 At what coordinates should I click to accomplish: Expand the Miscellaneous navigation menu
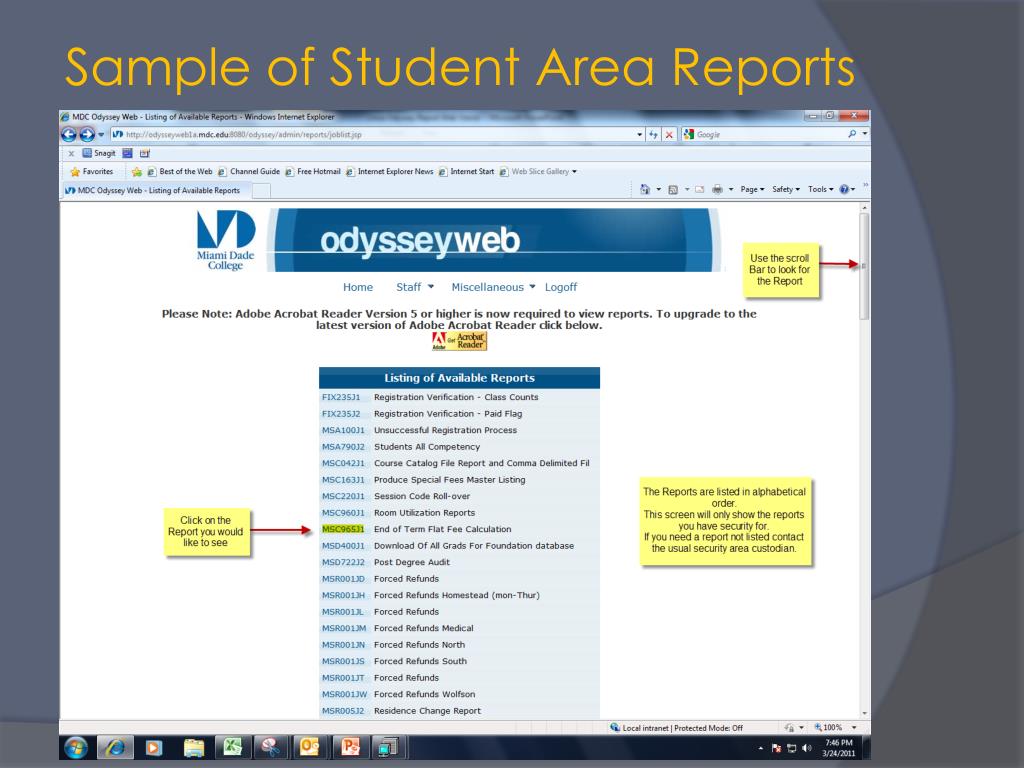493,287
